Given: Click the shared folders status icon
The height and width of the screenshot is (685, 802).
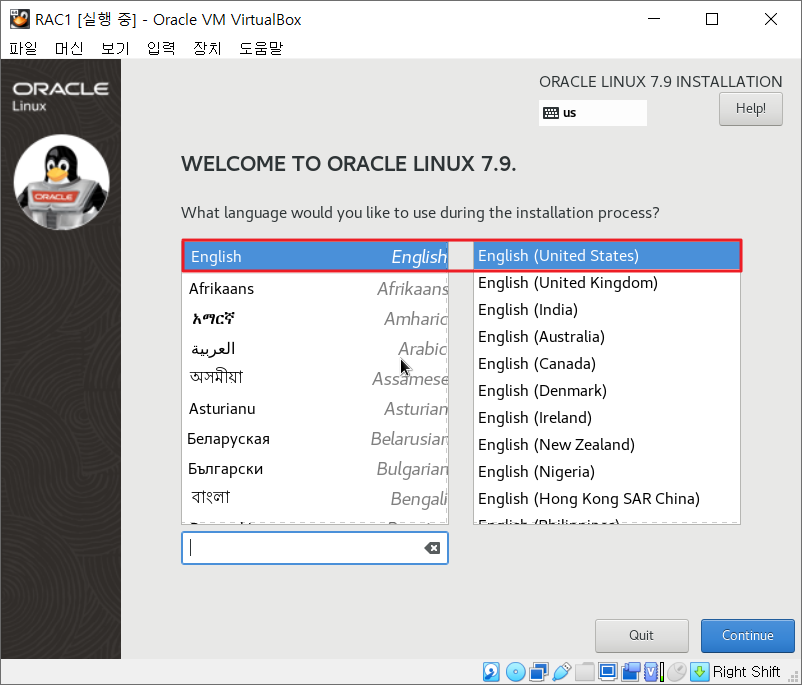Looking at the screenshot, I should click(585, 672).
